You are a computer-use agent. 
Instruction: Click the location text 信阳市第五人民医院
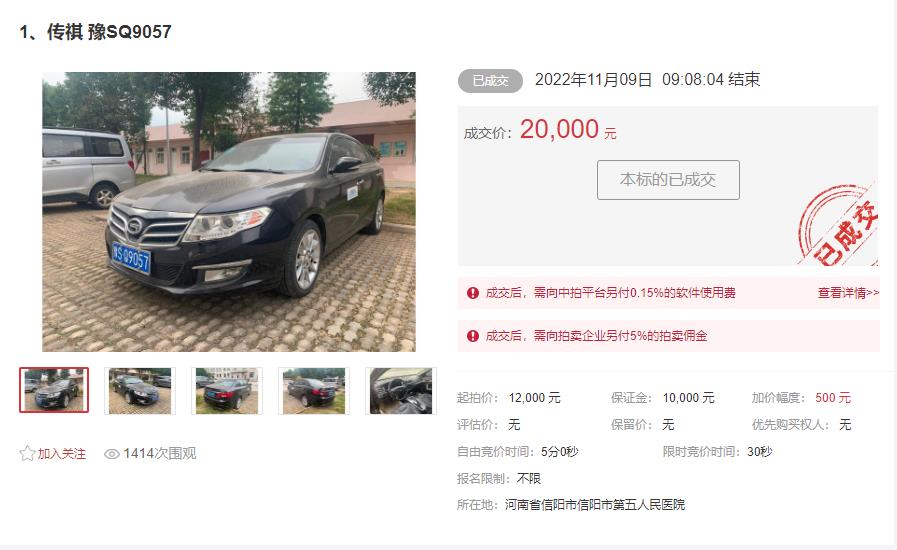tap(631, 505)
